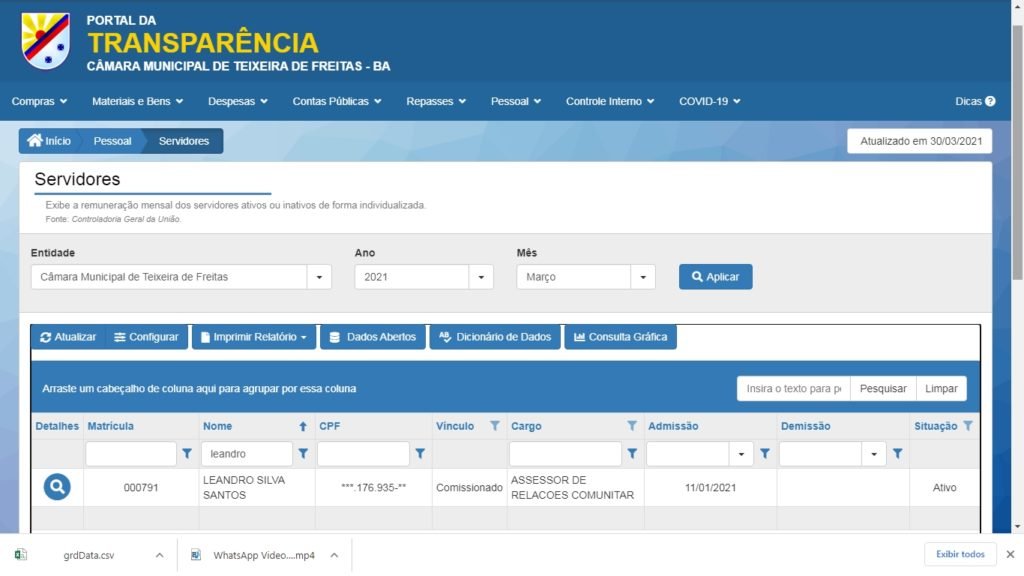Open the Mês dropdown showing Março
Image resolution: width=1024 pixels, height=576 pixels.
642,277
